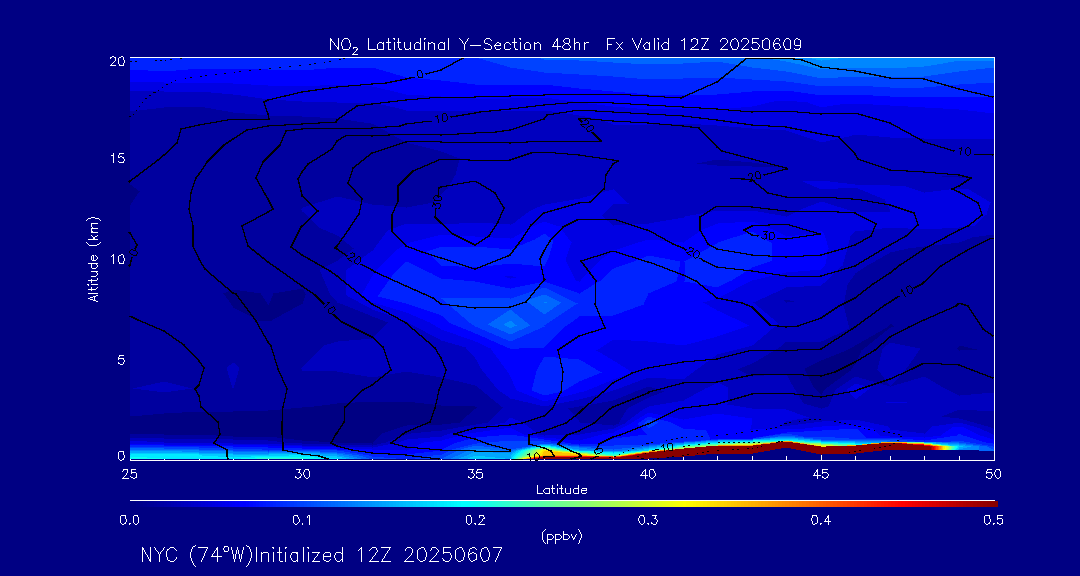Click colorbar tick label "0.0"
1080x576 pixels.
tap(129, 522)
